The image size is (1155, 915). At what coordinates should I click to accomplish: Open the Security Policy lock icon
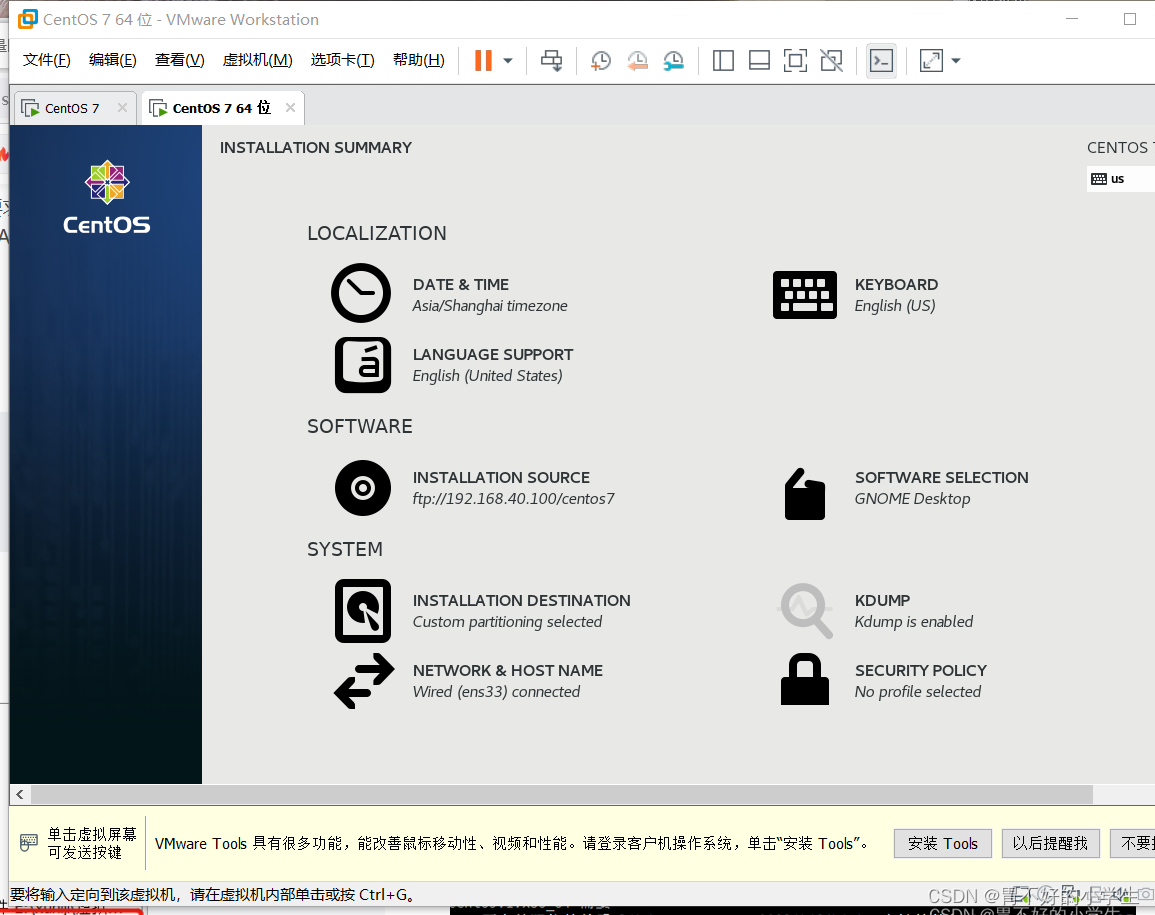point(804,680)
